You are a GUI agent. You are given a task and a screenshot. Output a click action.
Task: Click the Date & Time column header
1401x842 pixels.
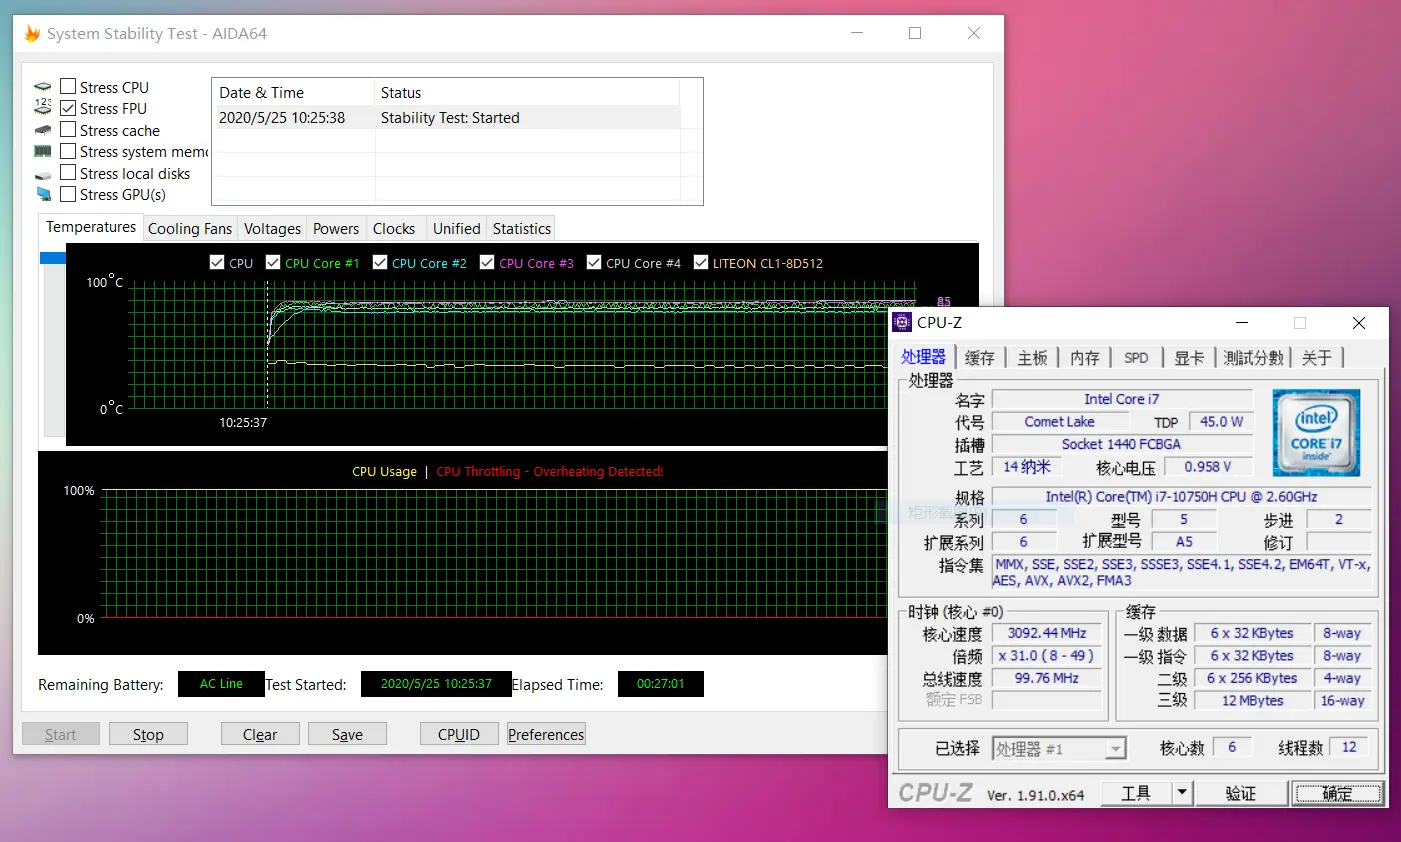pyautogui.click(x=294, y=93)
